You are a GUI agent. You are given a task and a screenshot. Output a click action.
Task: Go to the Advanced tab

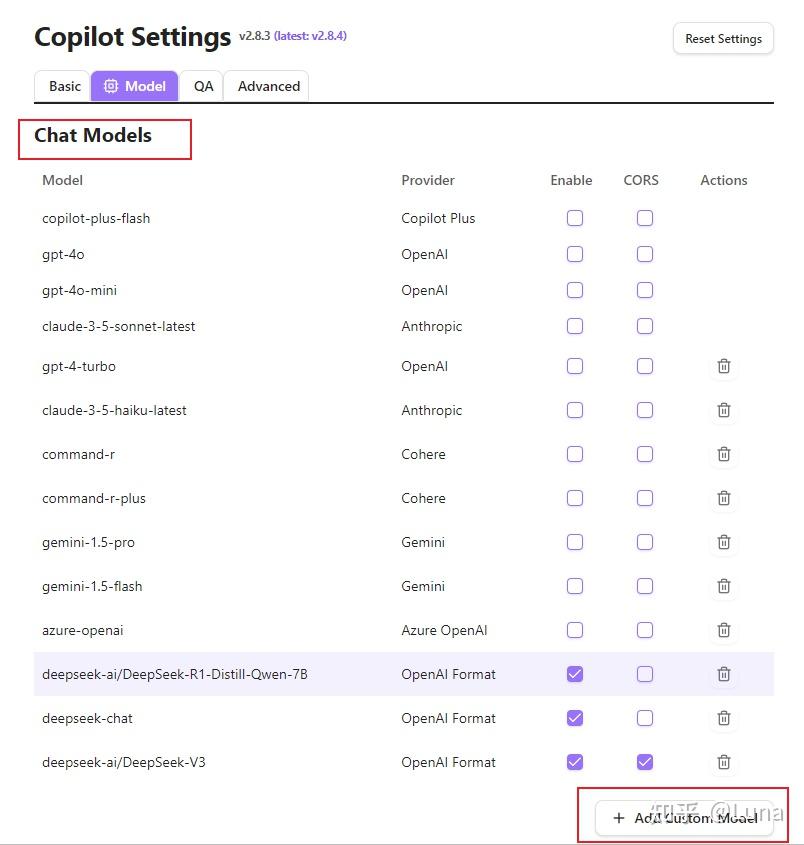click(268, 86)
